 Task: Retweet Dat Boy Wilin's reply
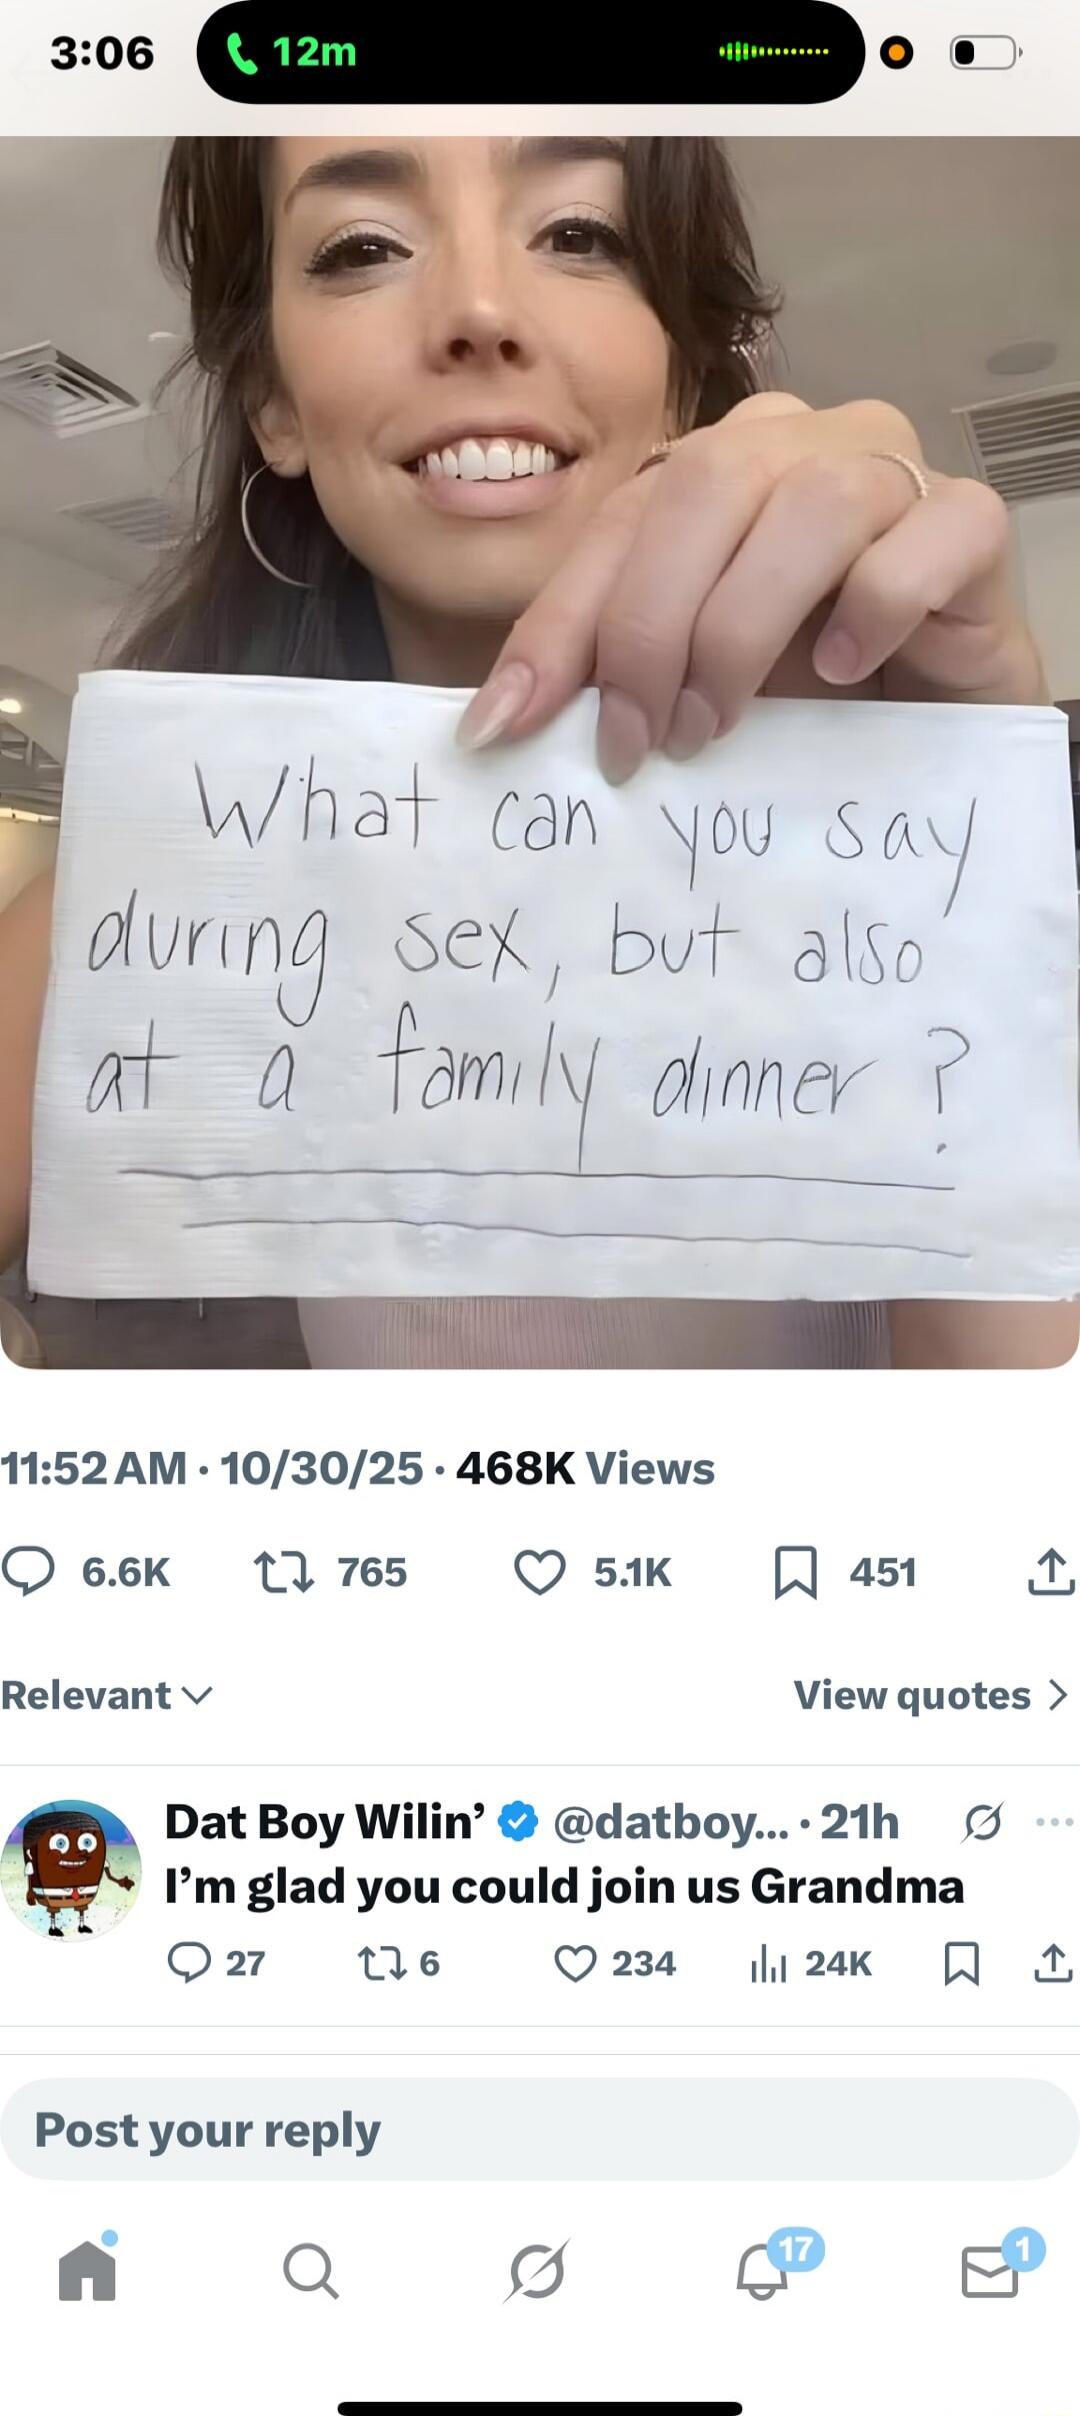click(381, 1963)
